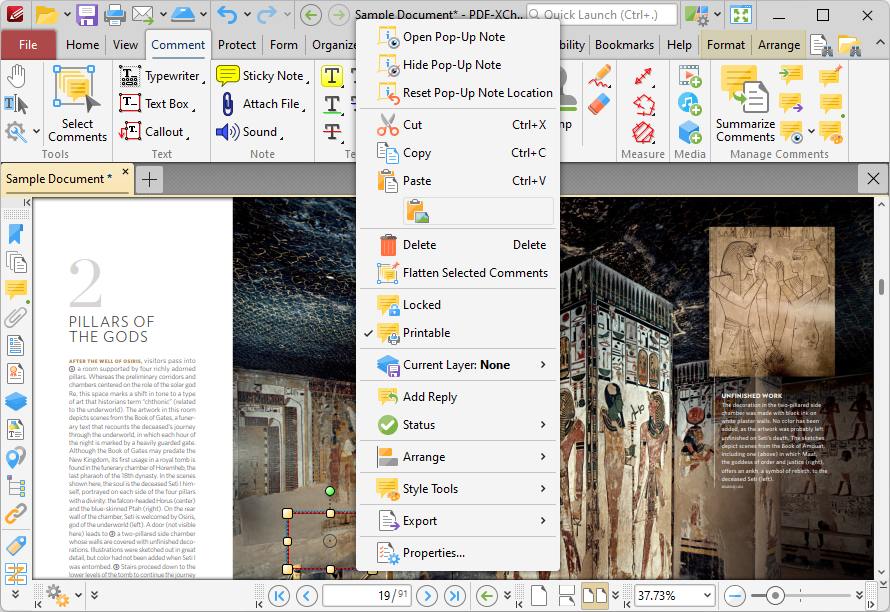The height and width of the screenshot is (612, 890).
Task: Go to the last page
Action: [455, 596]
